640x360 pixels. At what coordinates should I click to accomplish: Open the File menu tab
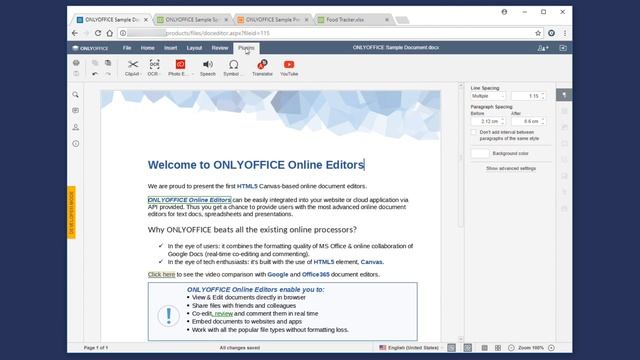(127, 48)
